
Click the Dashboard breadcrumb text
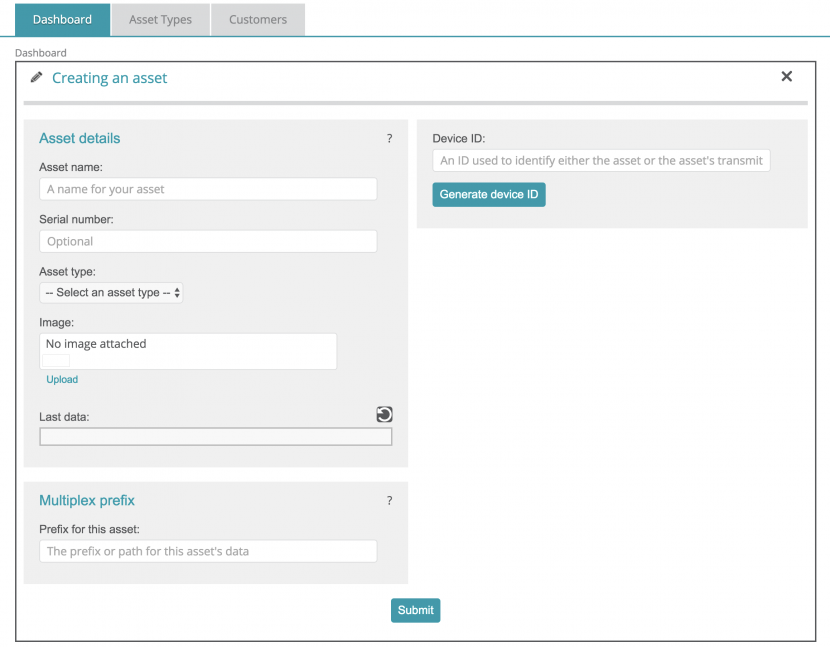click(x=41, y=52)
